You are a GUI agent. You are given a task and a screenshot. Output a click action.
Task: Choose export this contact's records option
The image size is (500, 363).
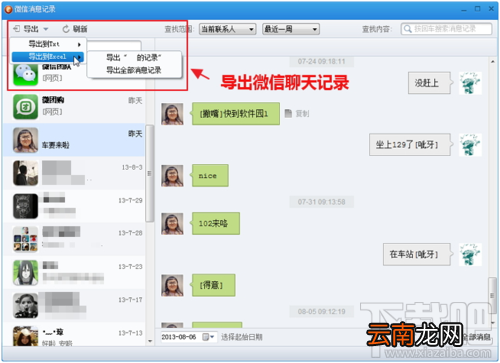[x=133, y=58]
